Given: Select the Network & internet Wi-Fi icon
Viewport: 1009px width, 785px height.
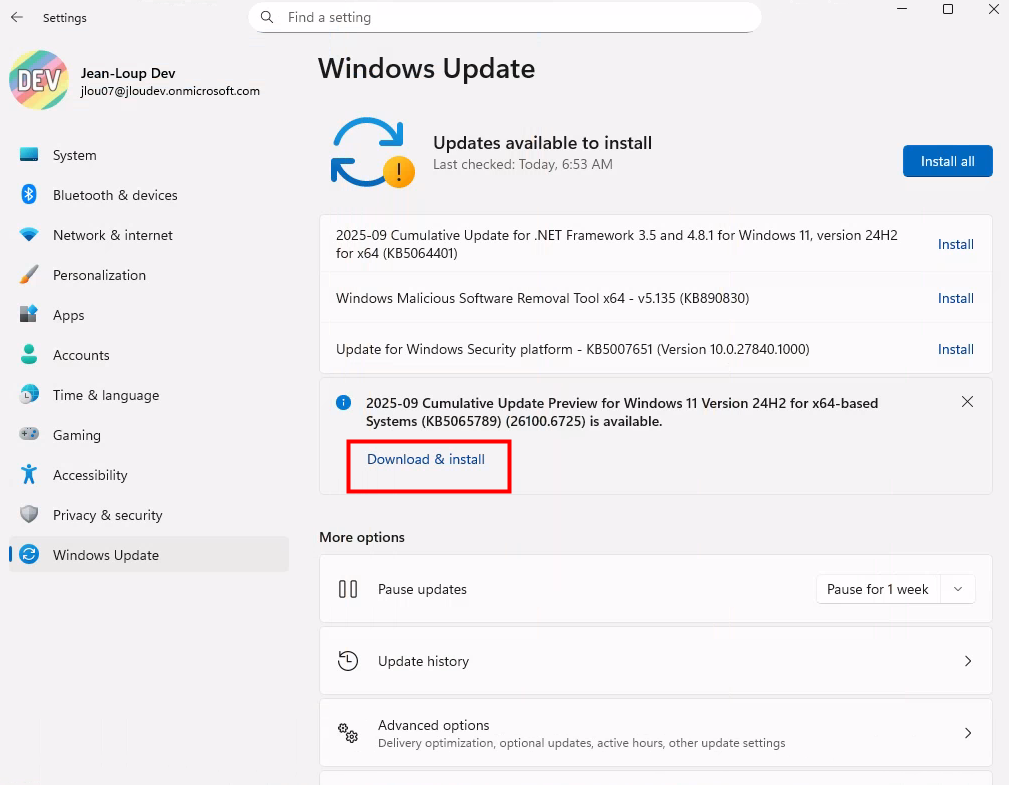Looking at the screenshot, I should pos(29,235).
